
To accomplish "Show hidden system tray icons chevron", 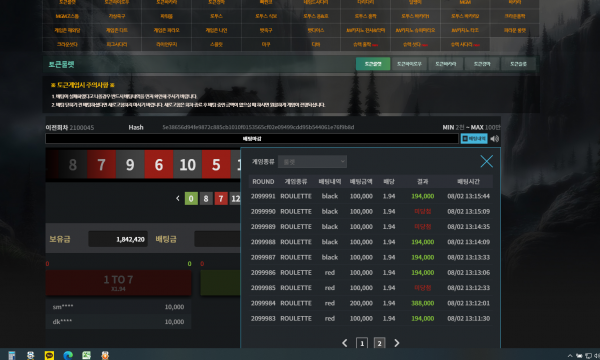I will [x=570, y=355].
